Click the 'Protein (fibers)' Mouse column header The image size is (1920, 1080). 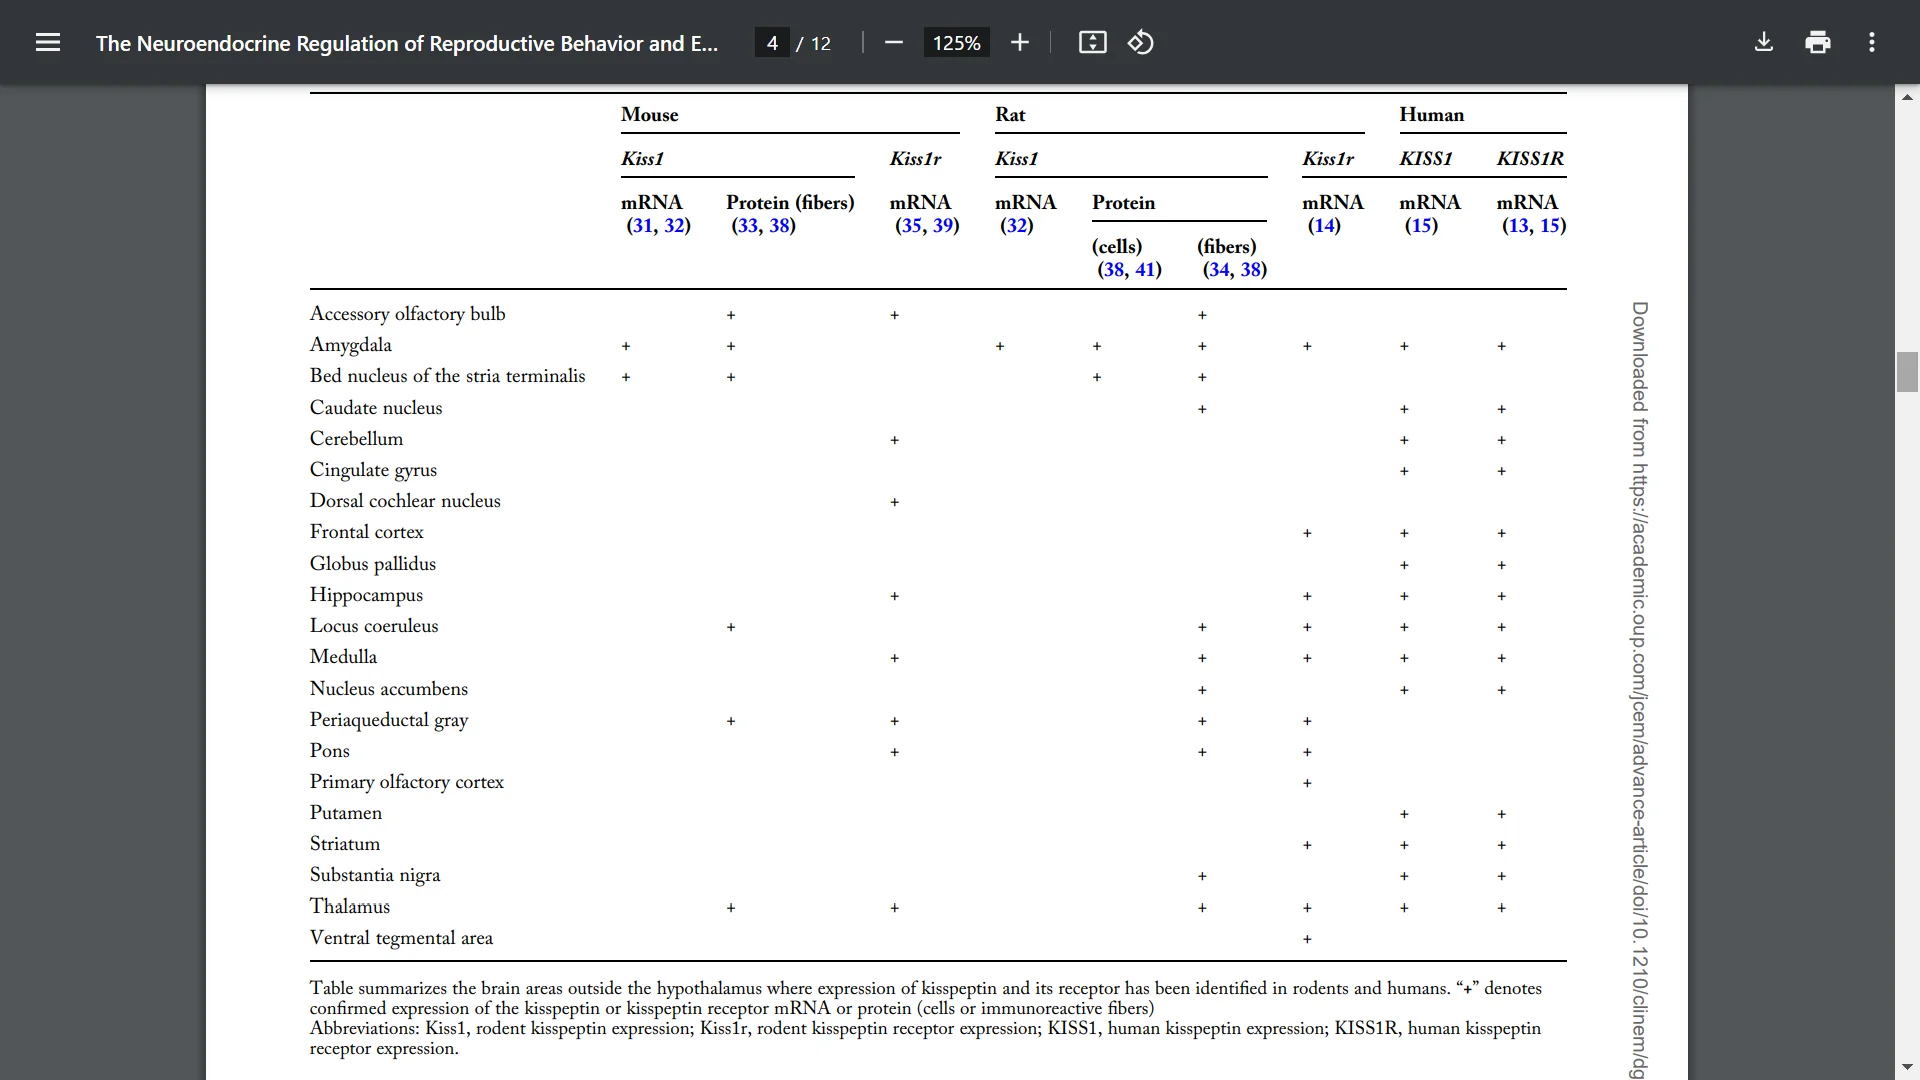(x=790, y=203)
